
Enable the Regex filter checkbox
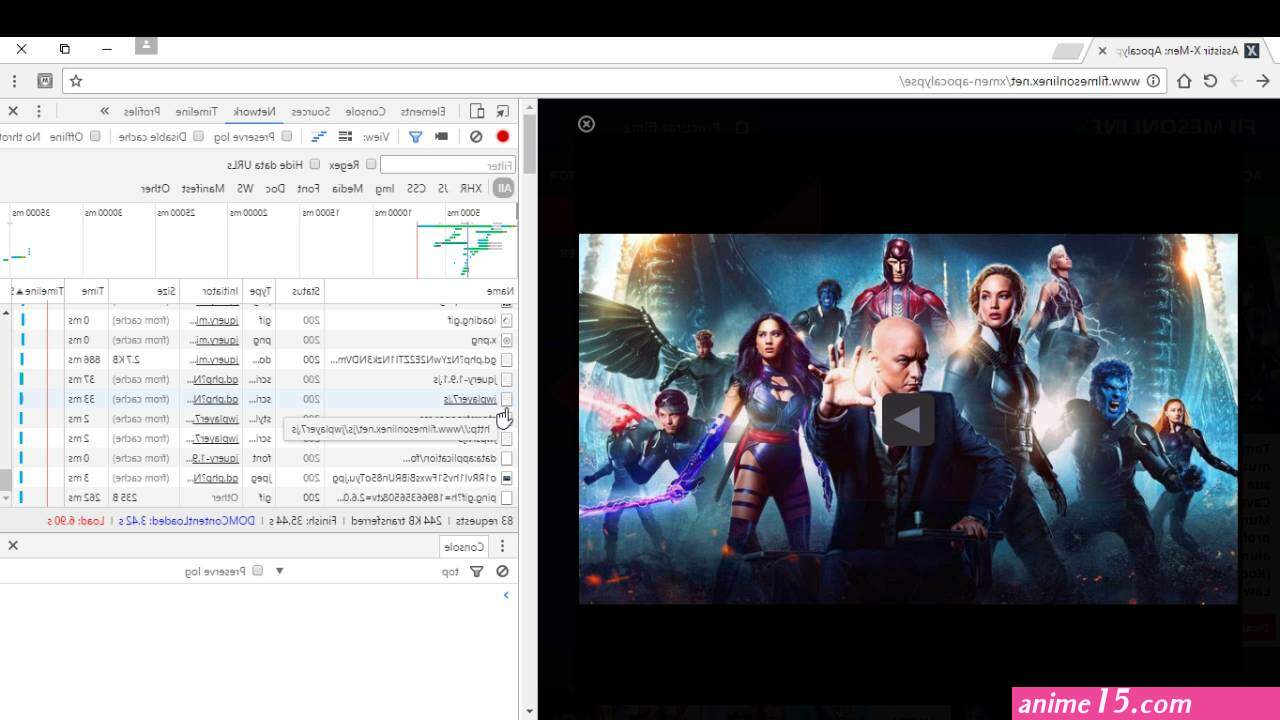tap(370, 164)
